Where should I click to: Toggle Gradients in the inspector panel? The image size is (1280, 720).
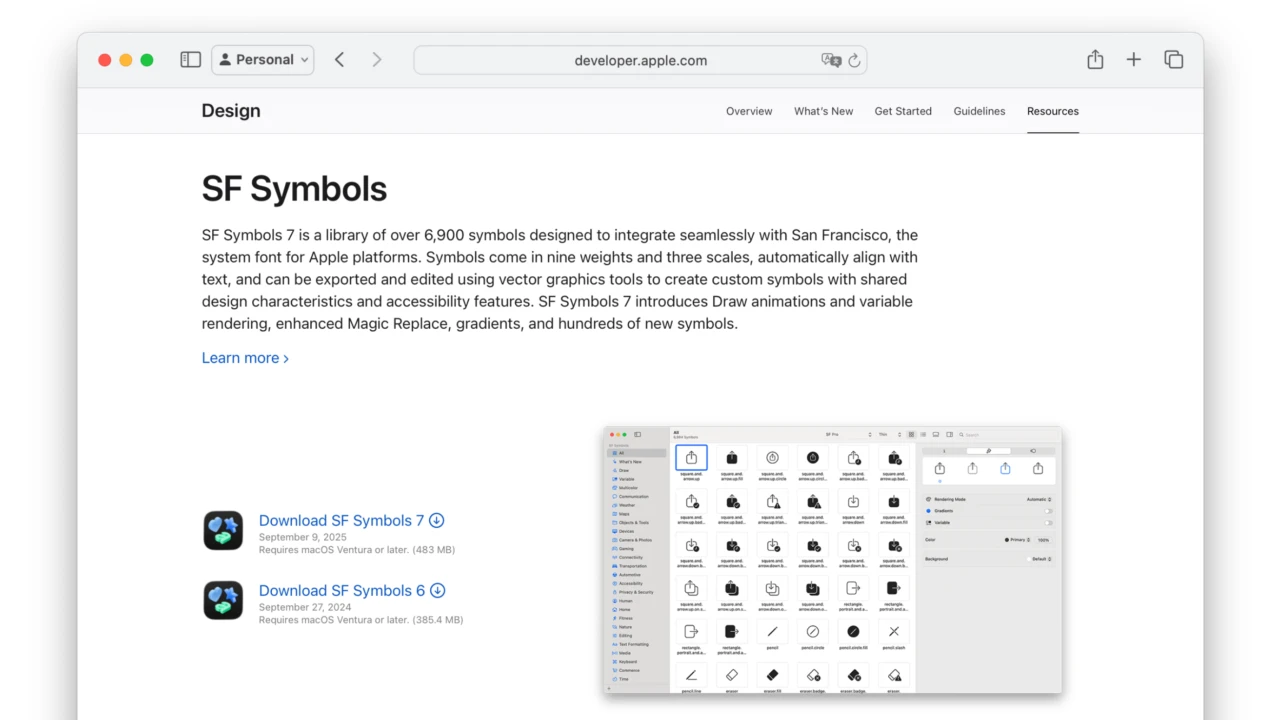pyautogui.click(x=1049, y=510)
